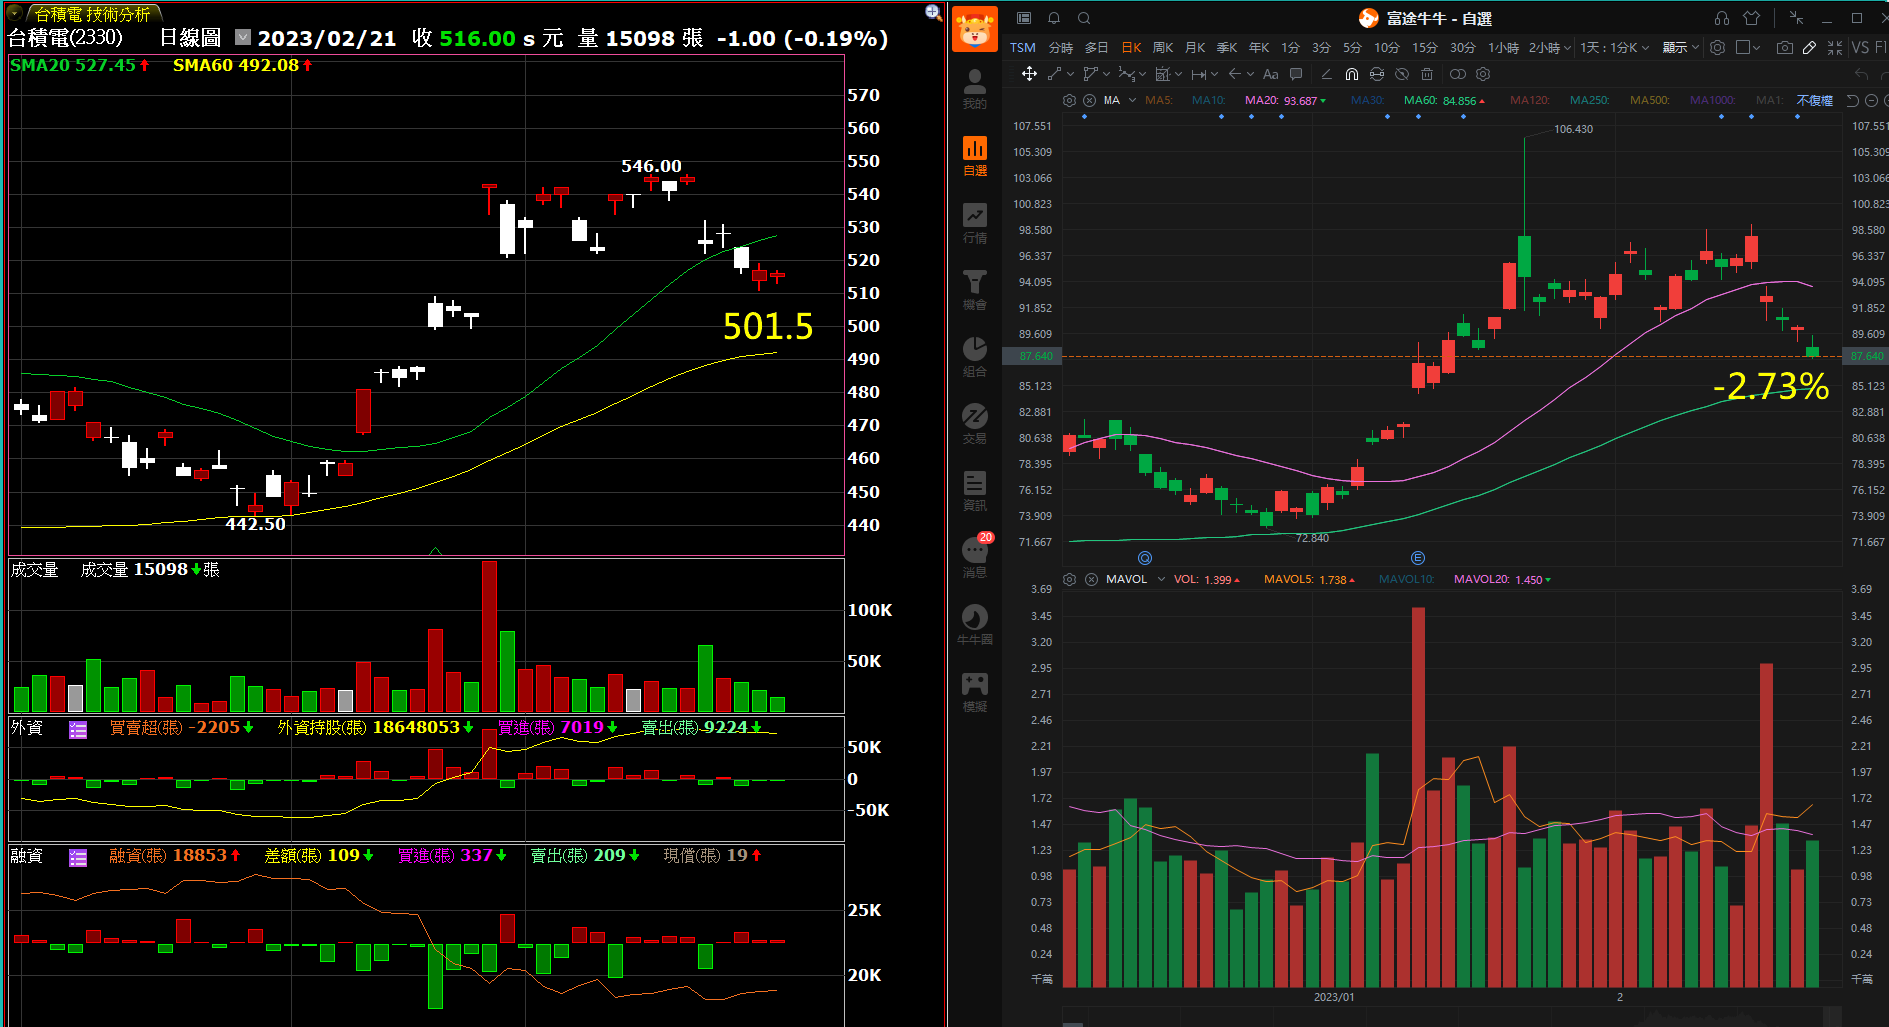Click the pencil drawing mode icon
This screenshot has height=1027, width=1889.
(1810, 47)
